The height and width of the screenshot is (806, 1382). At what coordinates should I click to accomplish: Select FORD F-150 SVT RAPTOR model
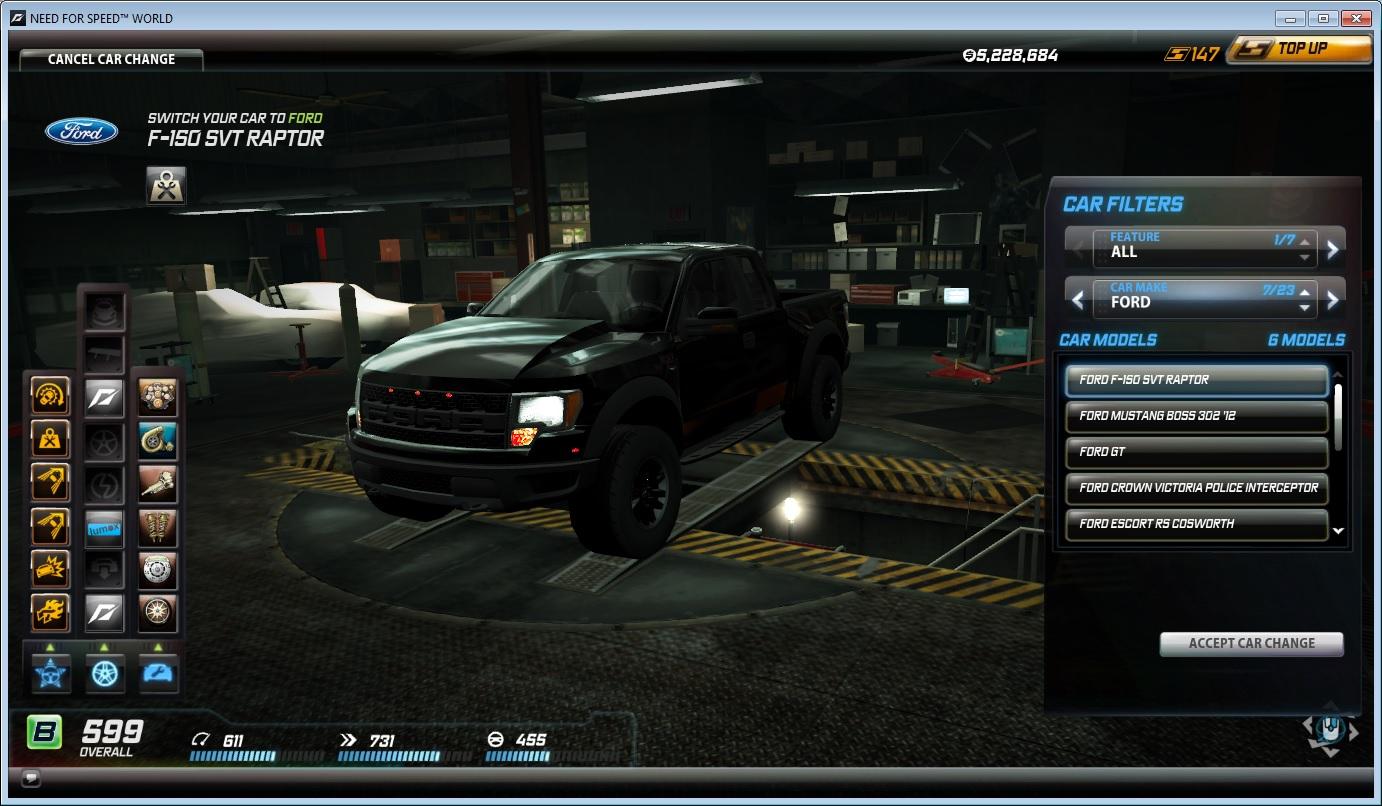point(1197,380)
